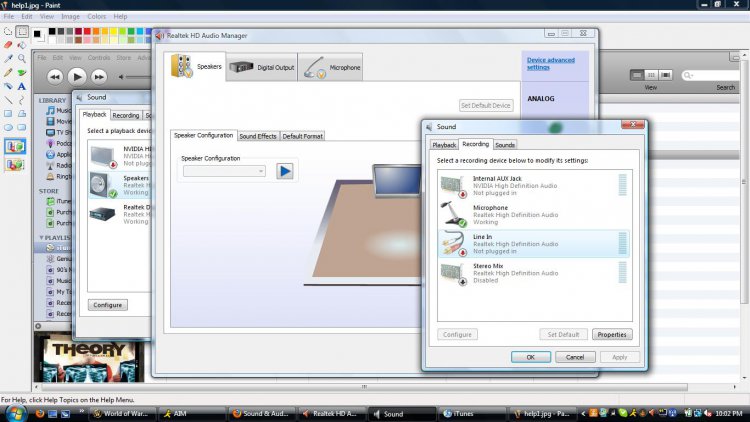Select the Brush tool in Paint
The height and width of the screenshot is (422, 750).
coord(22,73)
